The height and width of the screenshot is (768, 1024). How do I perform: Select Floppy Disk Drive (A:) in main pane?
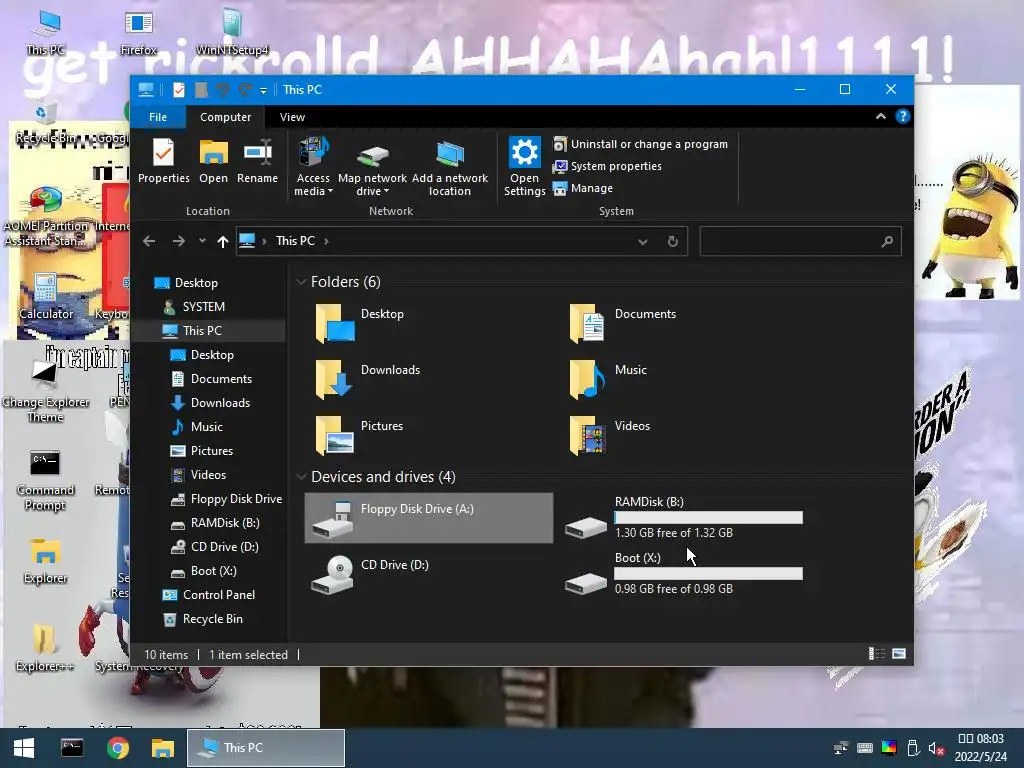click(428, 518)
